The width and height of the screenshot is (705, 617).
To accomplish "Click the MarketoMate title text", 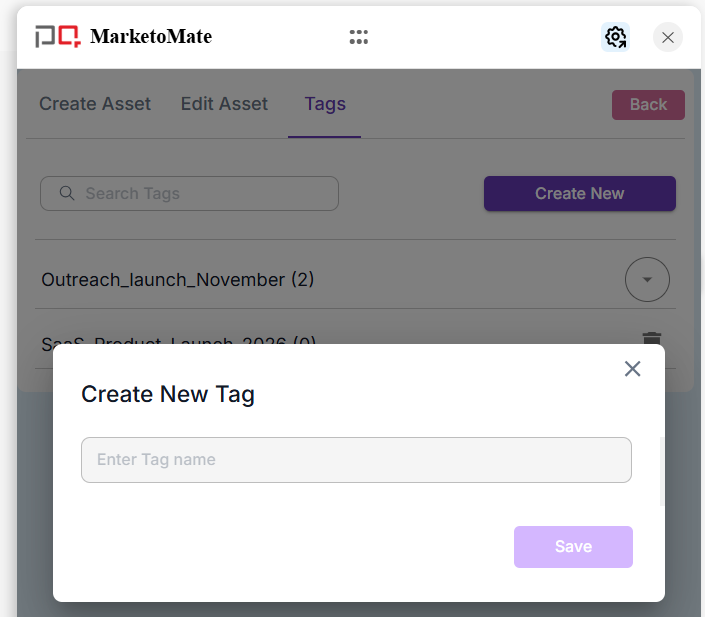I will pyautogui.click(x=151, y=37).
